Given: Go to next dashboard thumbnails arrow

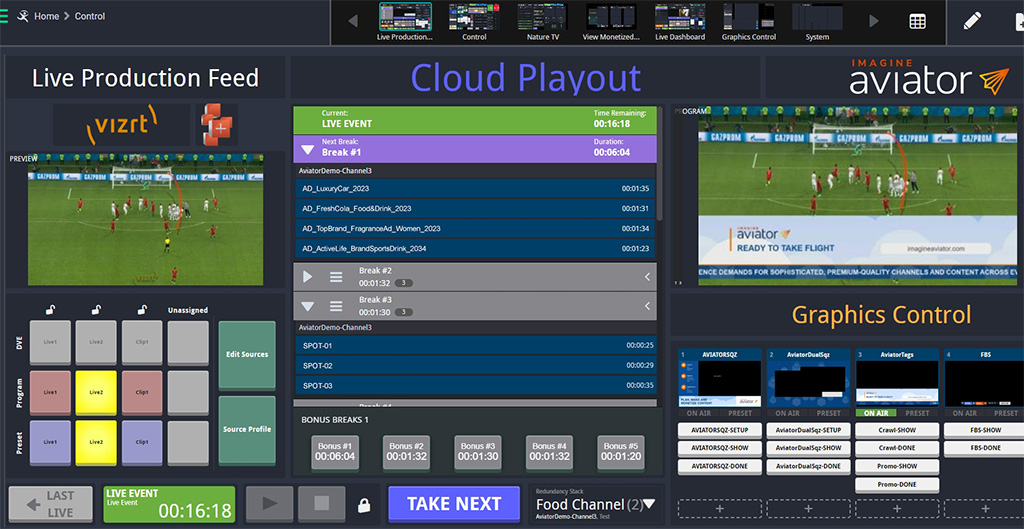Looking at the screenshot, I should (874, 21).
